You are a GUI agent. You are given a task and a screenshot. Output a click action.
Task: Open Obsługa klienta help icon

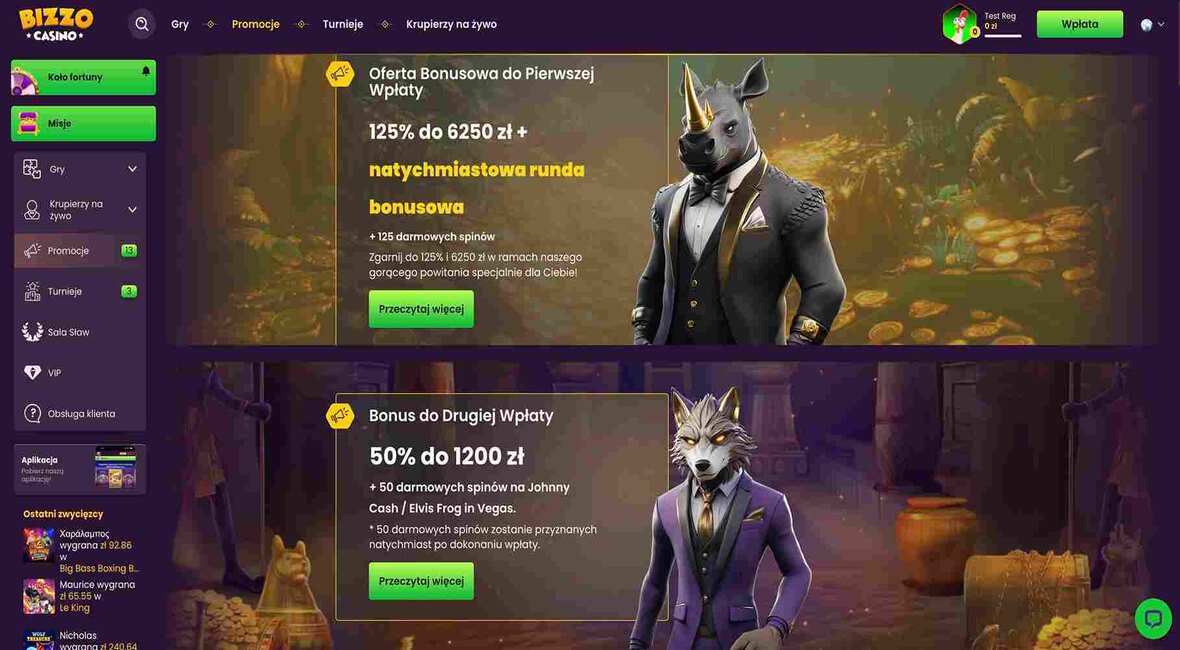(32, 413)
